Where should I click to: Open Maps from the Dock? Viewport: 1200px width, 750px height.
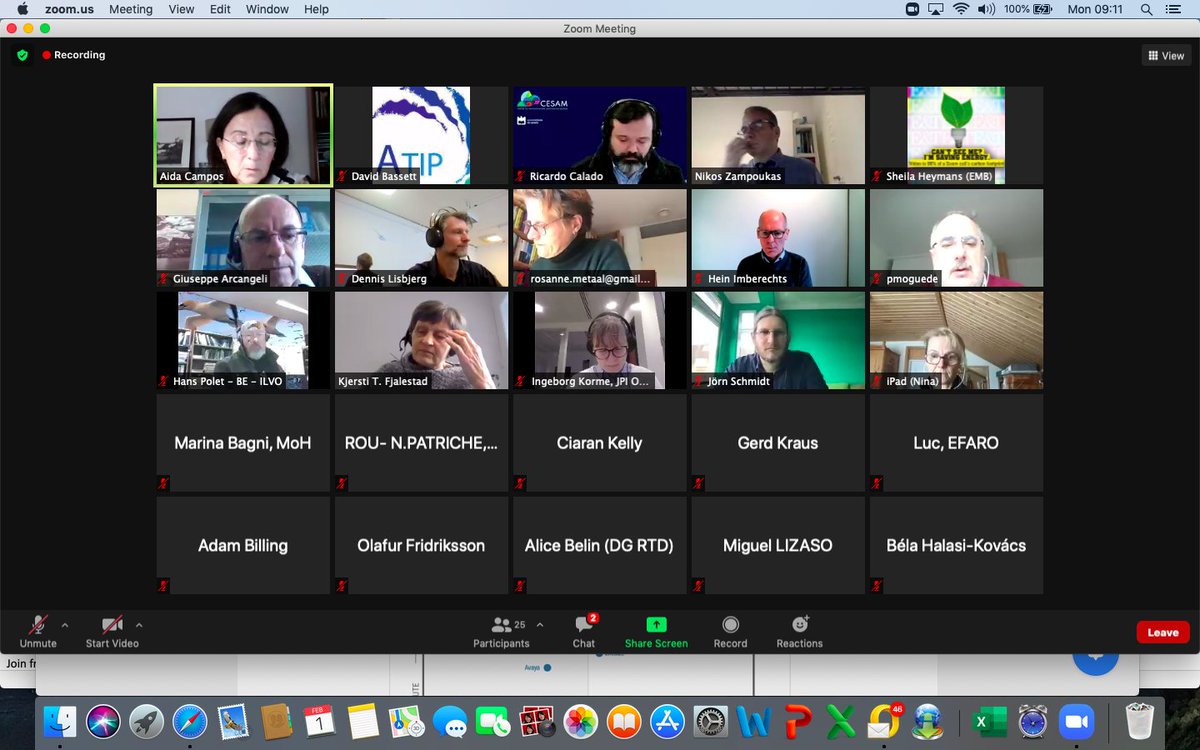pos(406,720)
